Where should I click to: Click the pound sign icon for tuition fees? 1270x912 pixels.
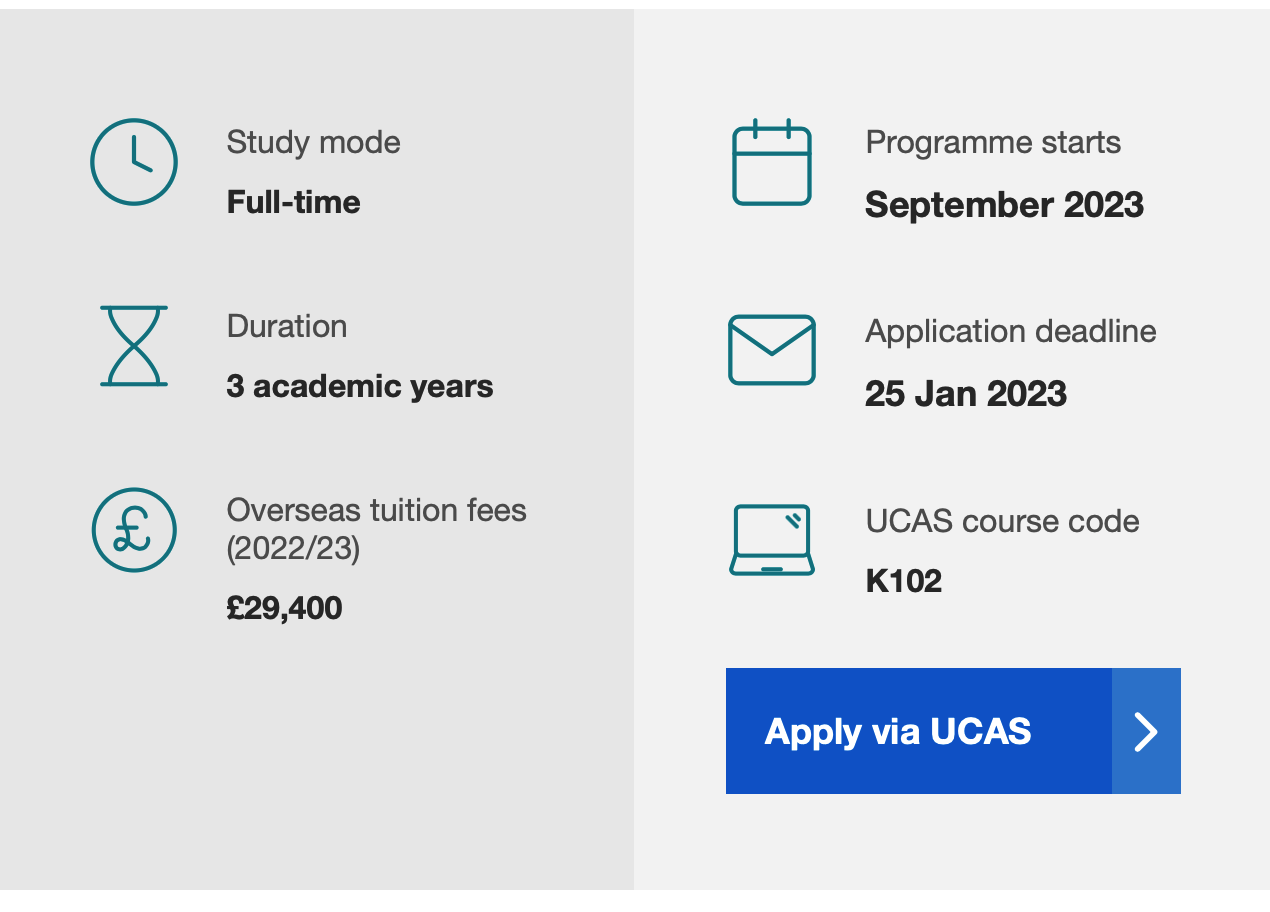click(134, 530)
